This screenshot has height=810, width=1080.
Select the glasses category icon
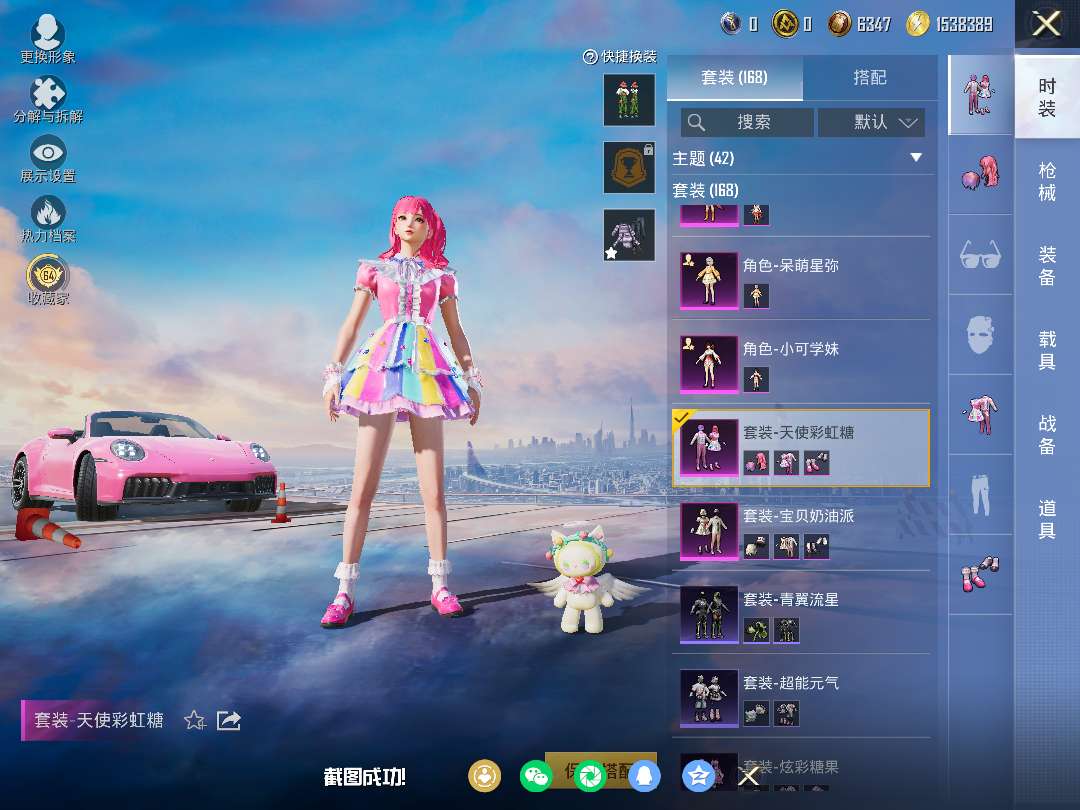pyautogui.click(x=979, y=254)
